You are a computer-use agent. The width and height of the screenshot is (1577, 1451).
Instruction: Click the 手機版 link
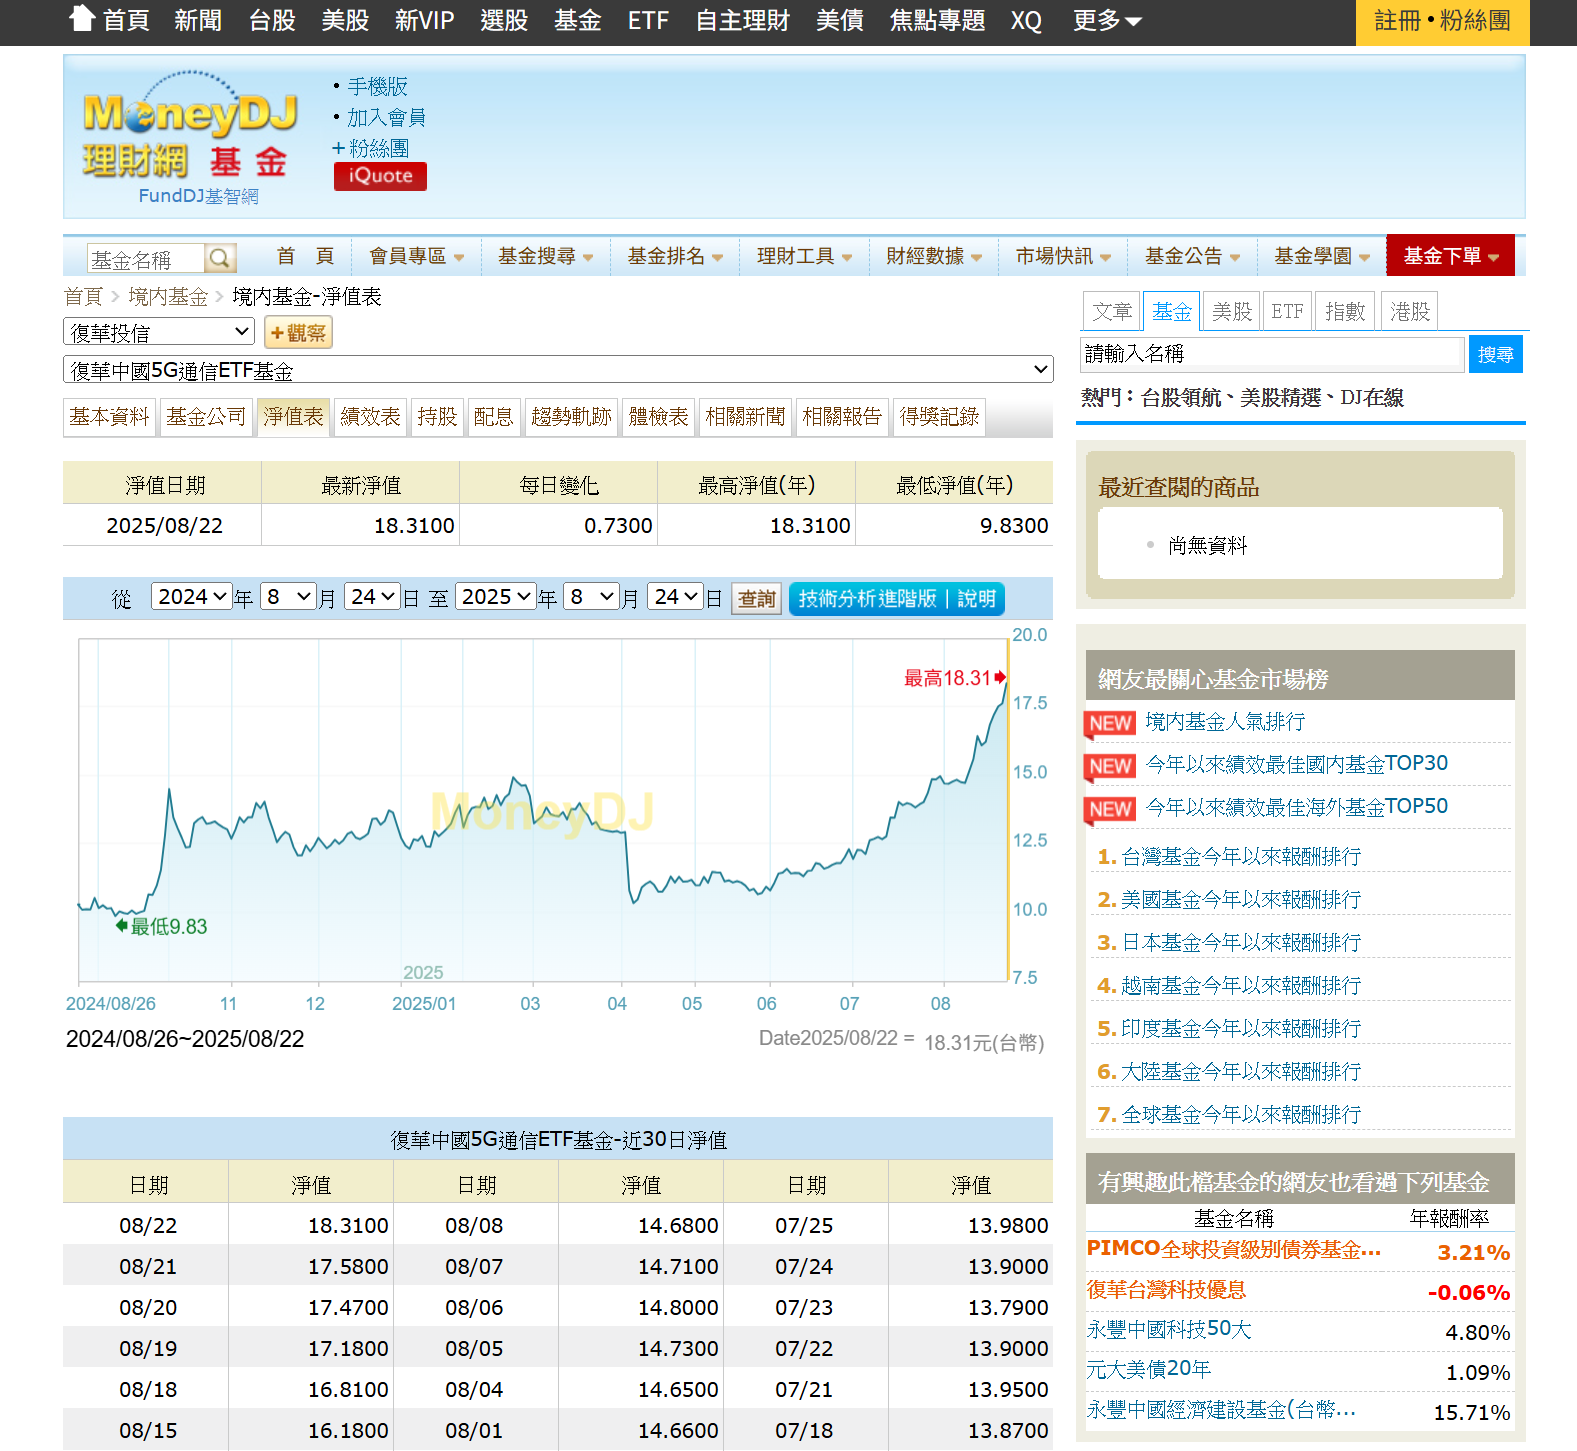click(377, 87)
